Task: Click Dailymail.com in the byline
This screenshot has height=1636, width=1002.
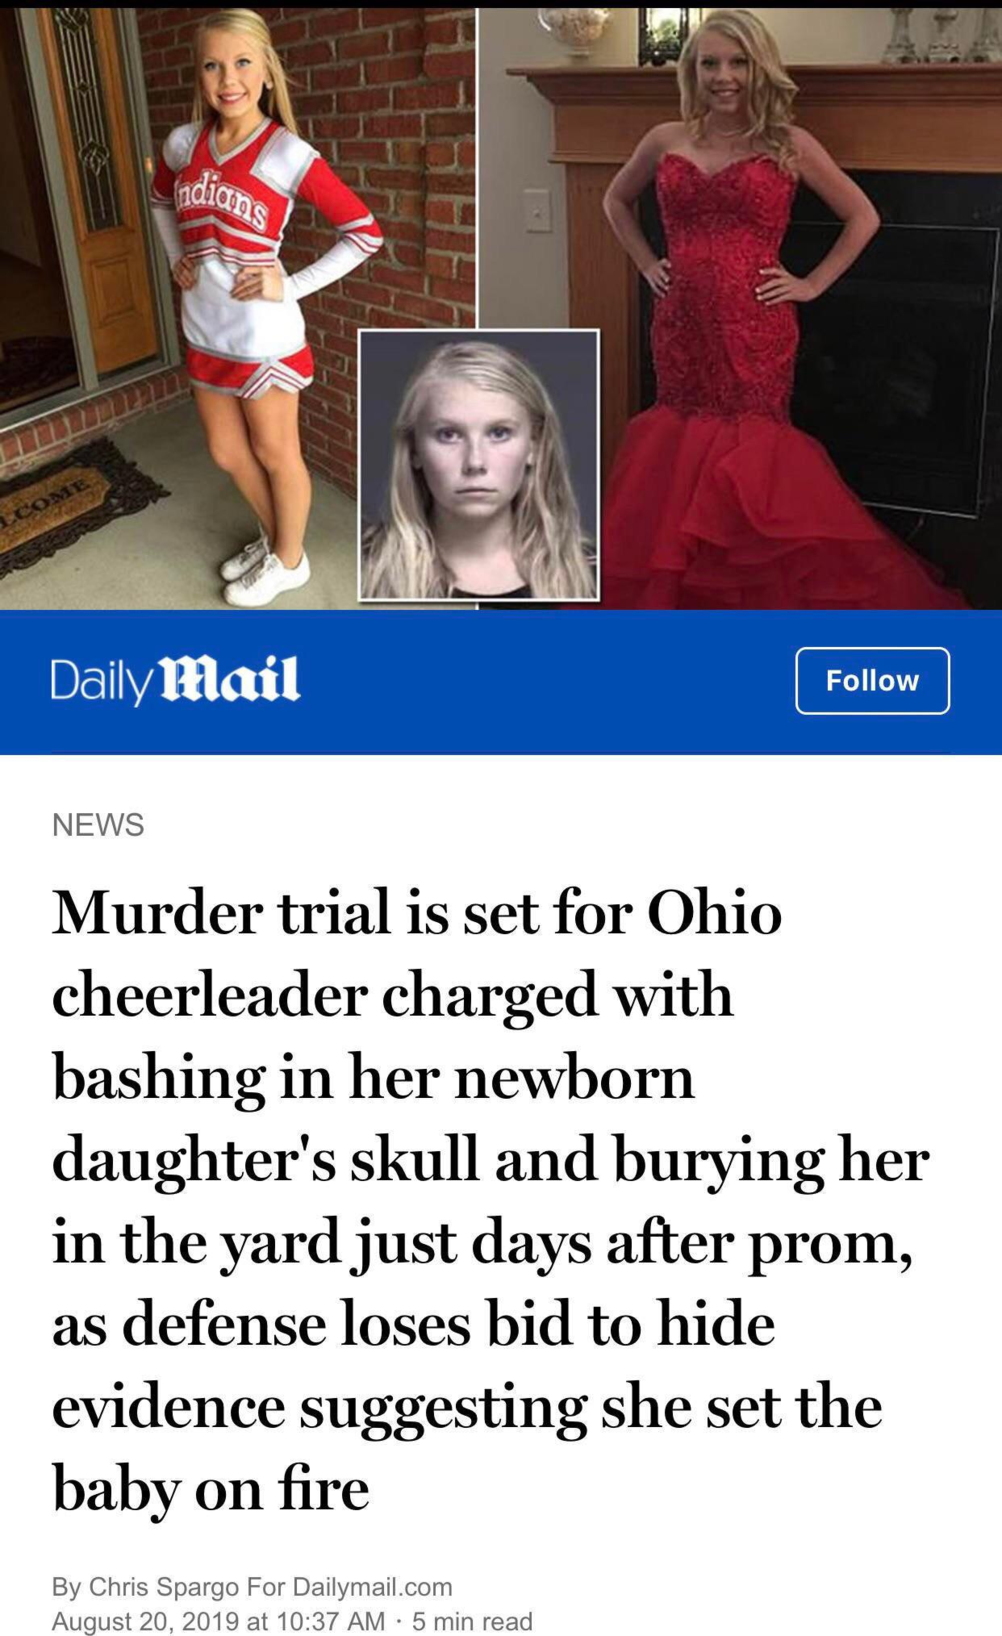Action: pos(372,1586)
